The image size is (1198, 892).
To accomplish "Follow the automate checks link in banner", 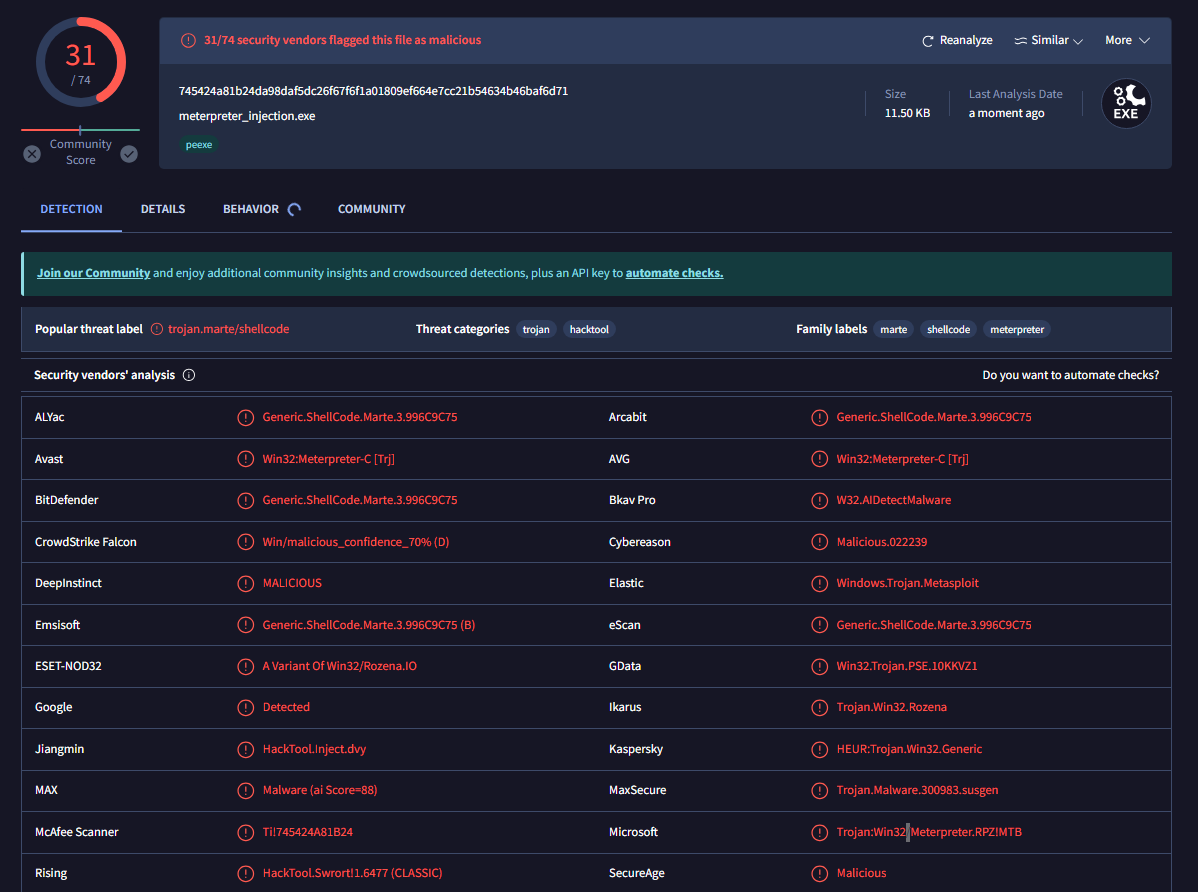I will [674, 273].
